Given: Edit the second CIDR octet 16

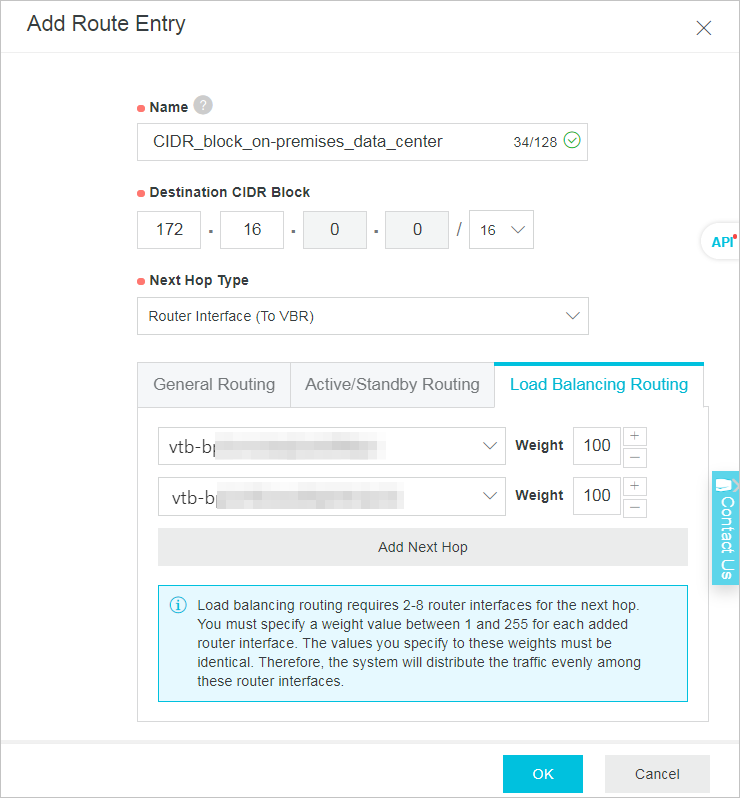Looking at the screenshot, I should click(x=252, y=230).
